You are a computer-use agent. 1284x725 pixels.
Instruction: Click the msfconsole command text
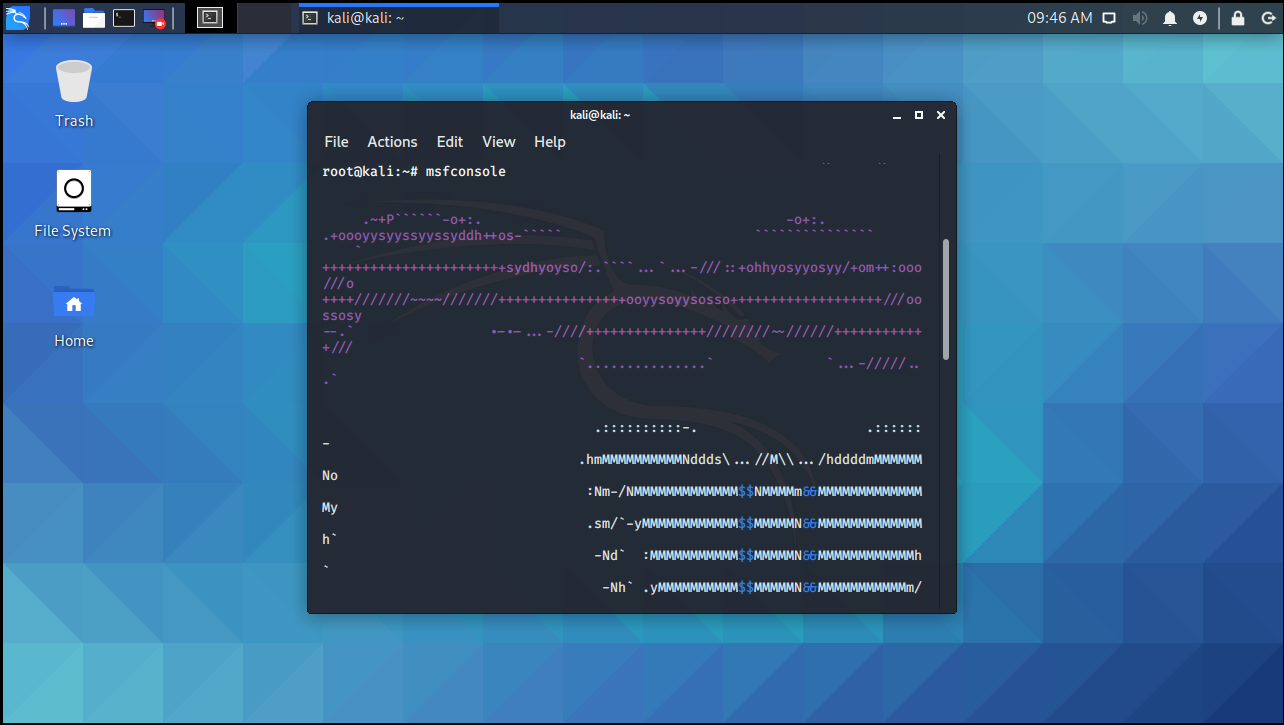466,172
